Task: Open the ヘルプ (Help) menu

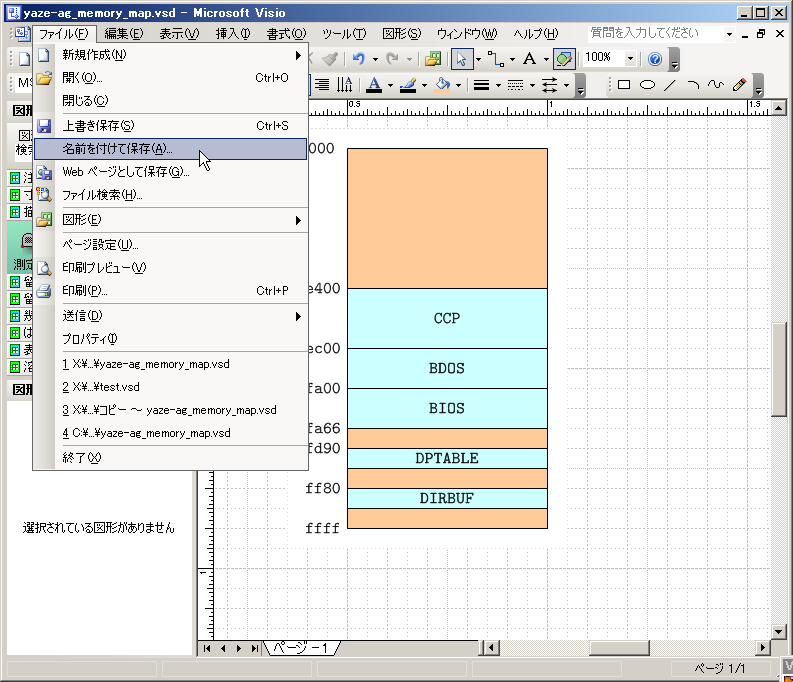Action: tap(536, 34)
